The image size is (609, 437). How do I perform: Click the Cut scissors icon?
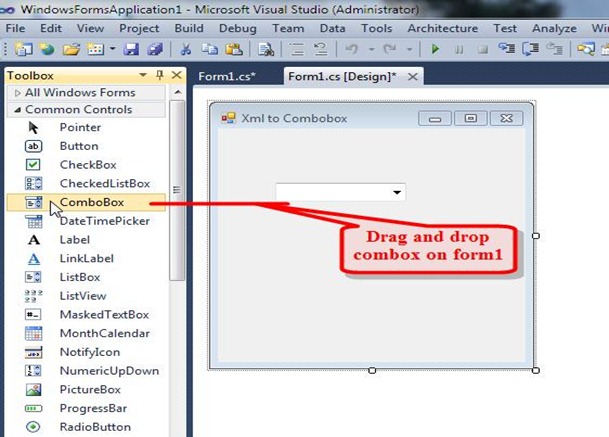coord(186,49)
